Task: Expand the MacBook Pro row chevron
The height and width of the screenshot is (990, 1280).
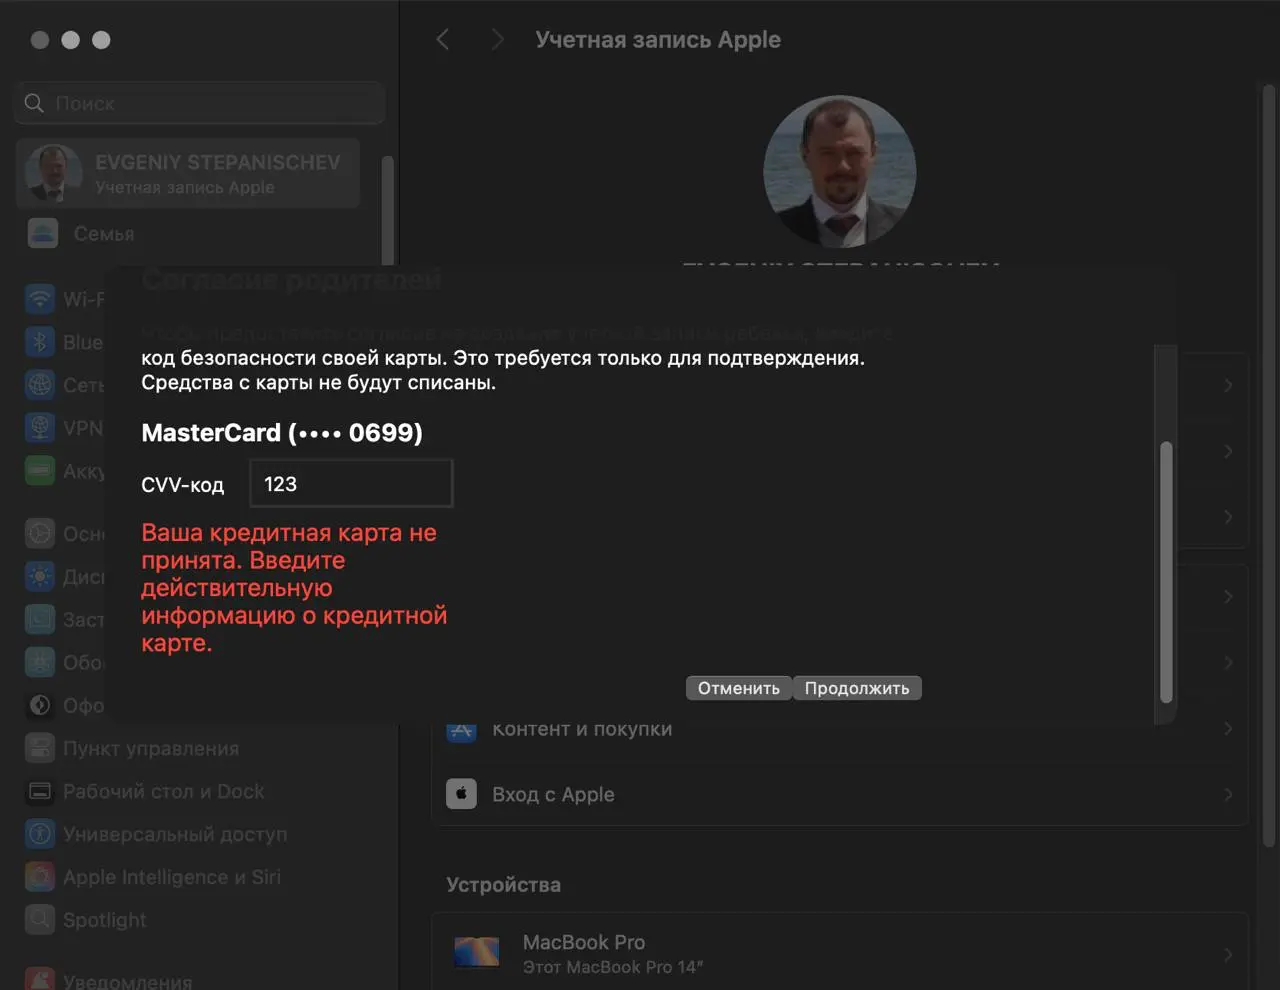Action: pyautogui.click(x=1228, y=955)
